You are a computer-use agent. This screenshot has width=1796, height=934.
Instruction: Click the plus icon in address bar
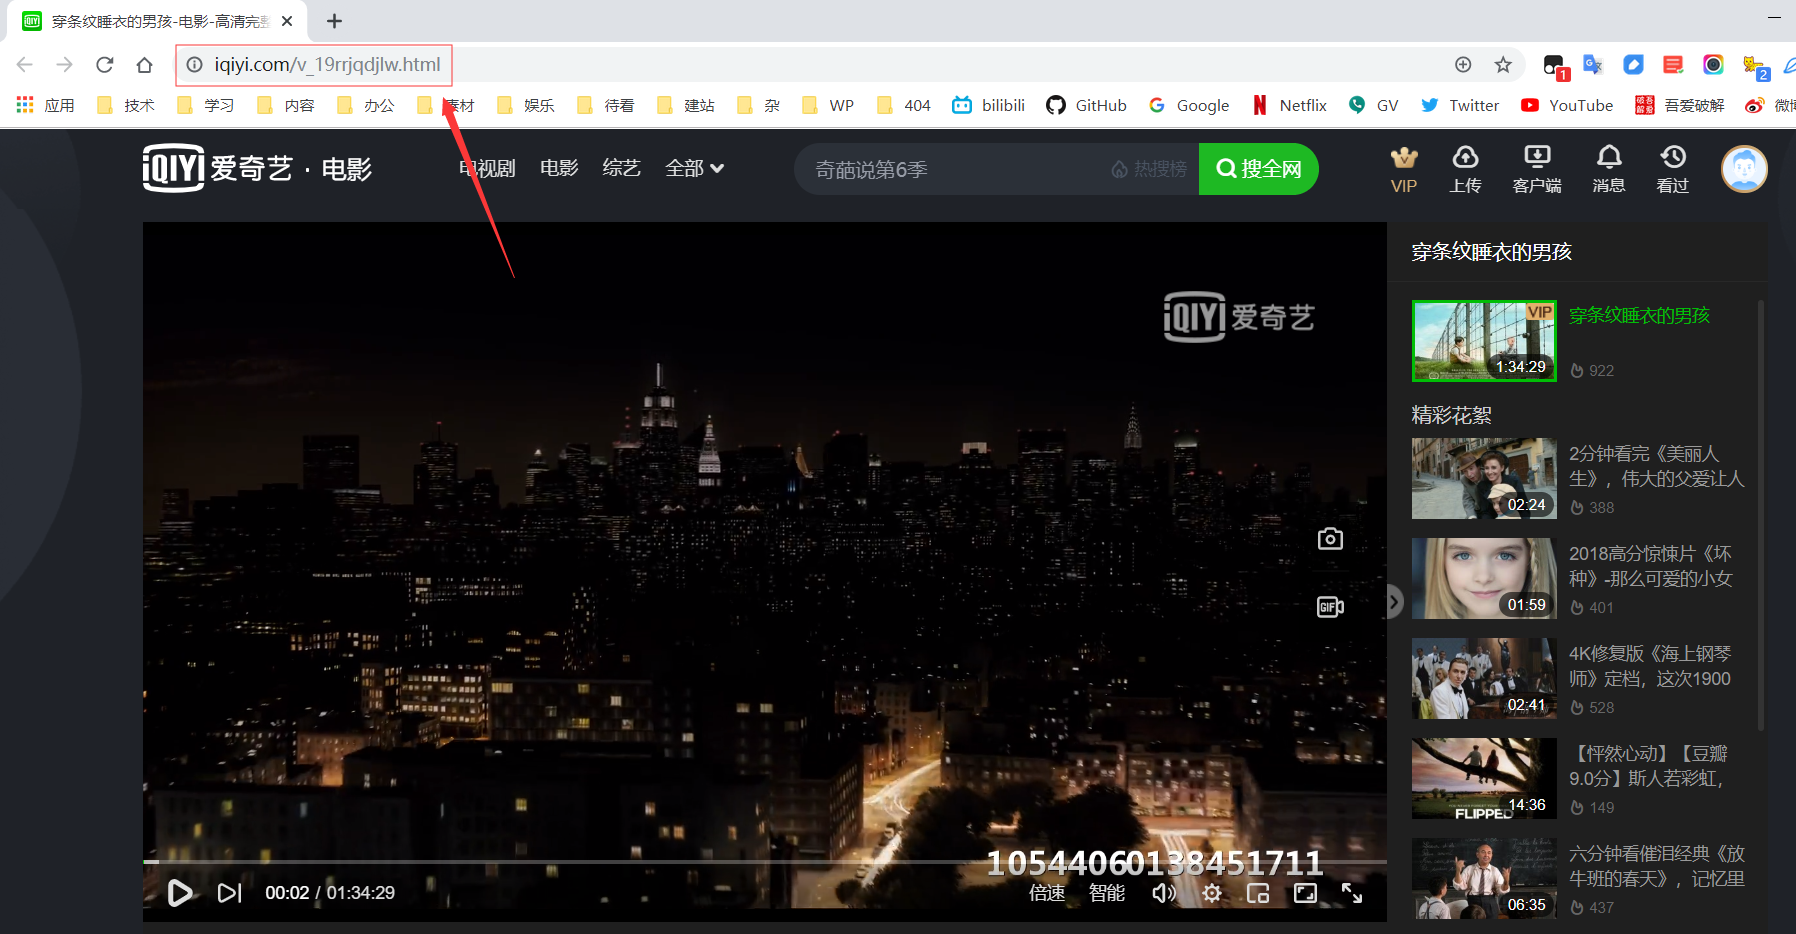click(x=1463, y=65)
